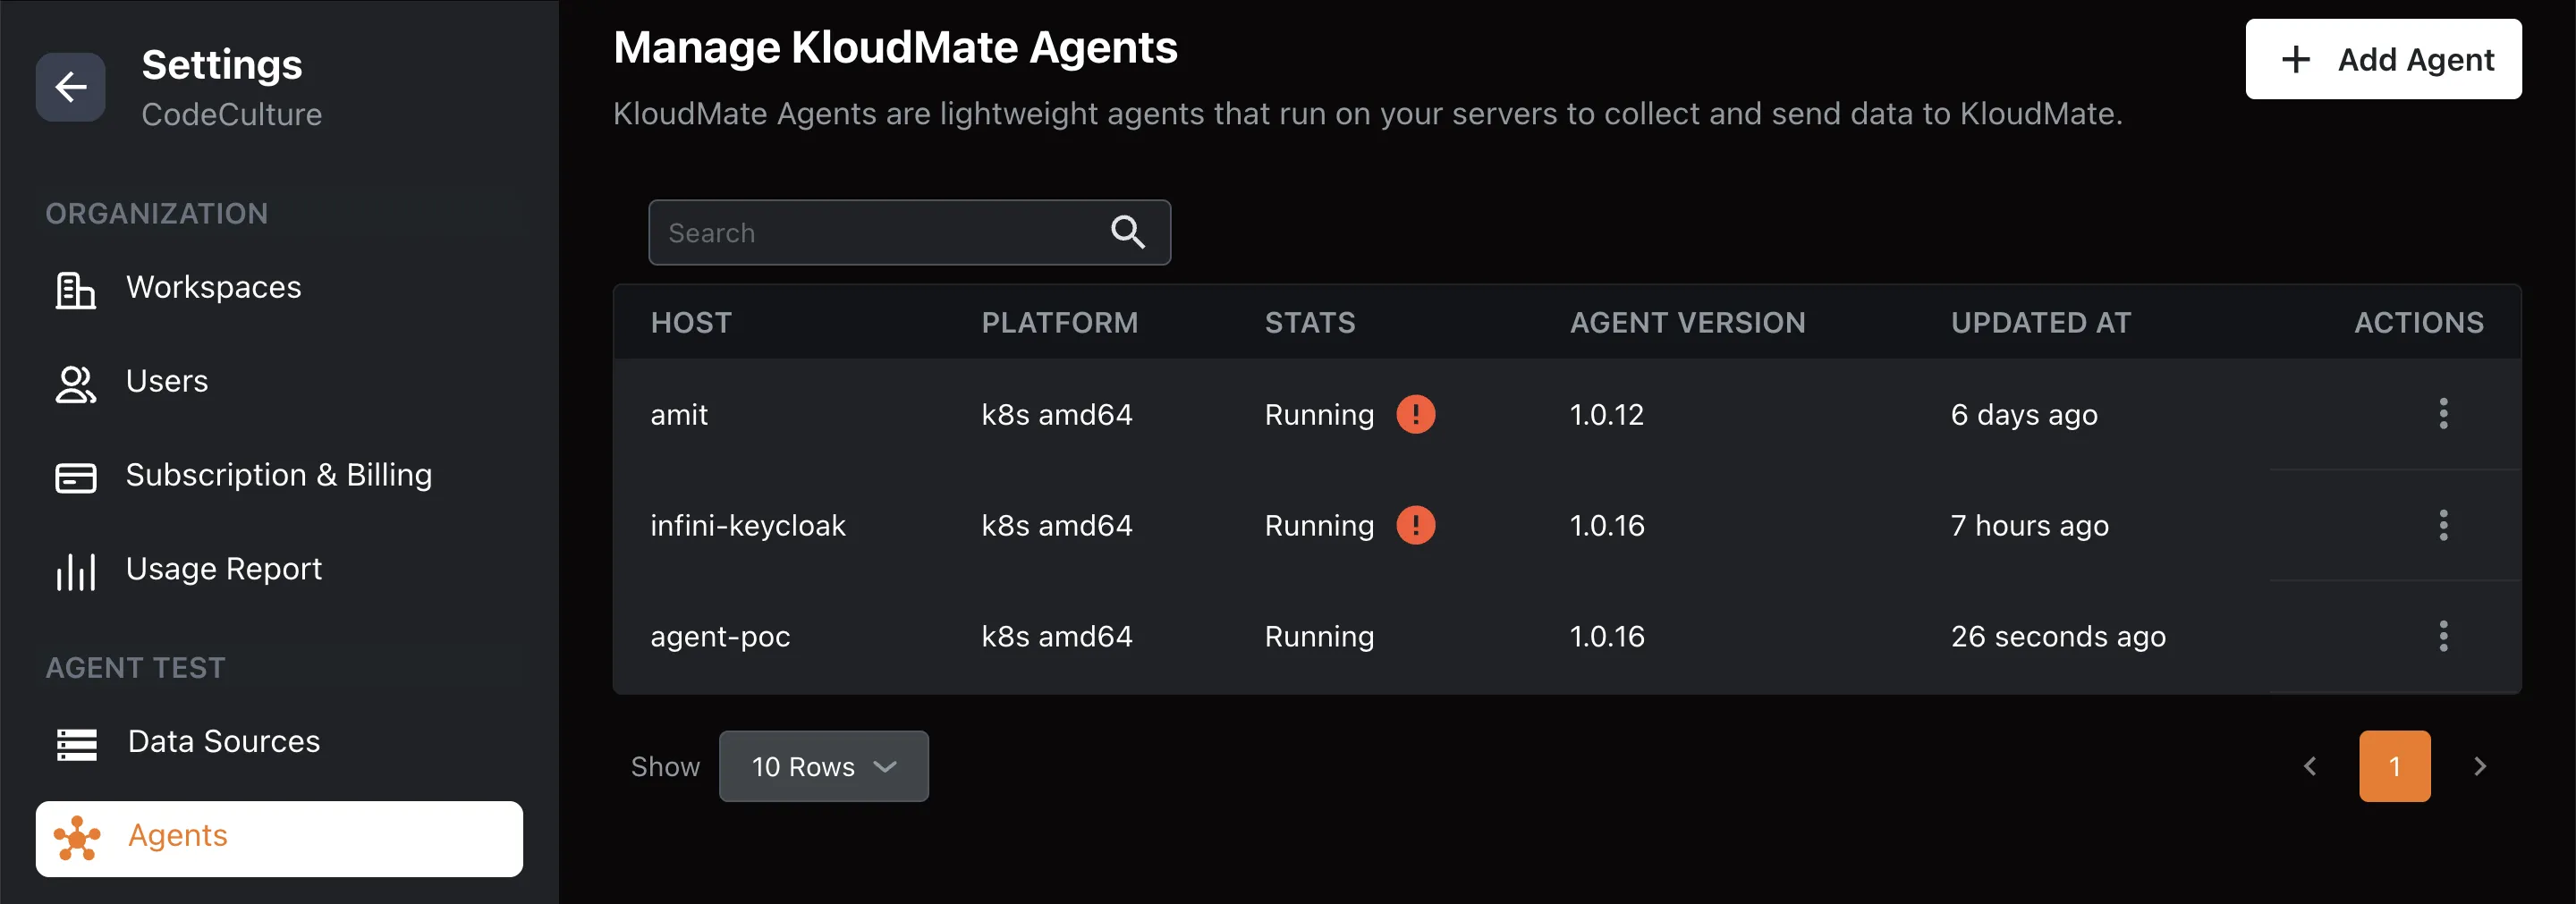The width and height of the screenshot is (2576, 904).
Task: Click the UPDATED AT column header
Action: point(2041,322)
